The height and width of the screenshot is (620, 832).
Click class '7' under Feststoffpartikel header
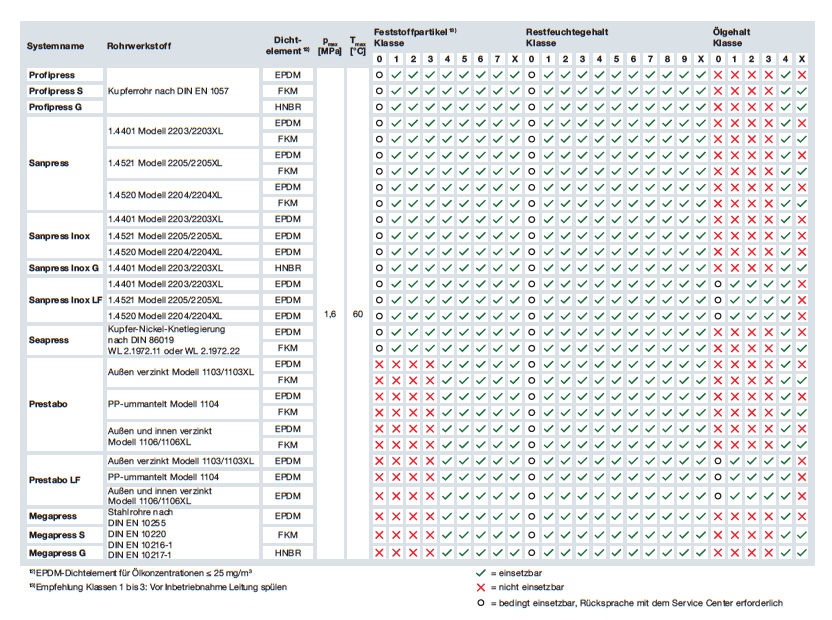click(x=497, y=59)
